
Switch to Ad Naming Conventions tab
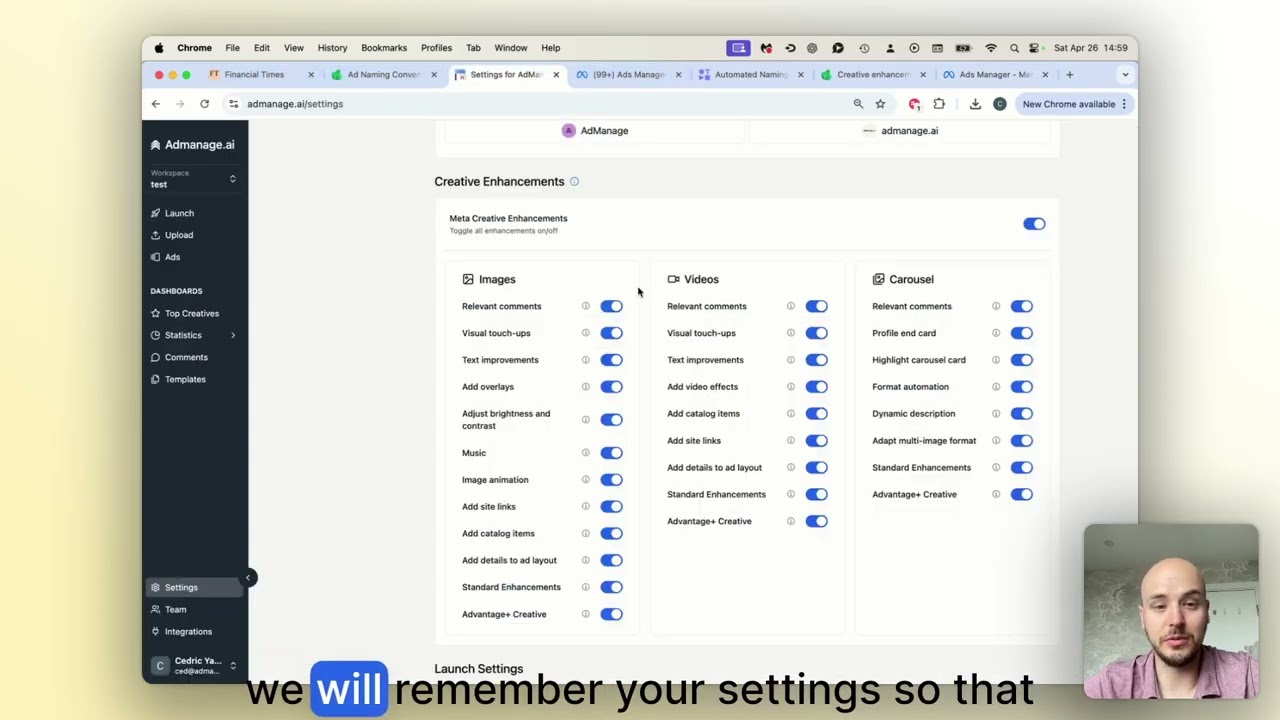point(383,75)
